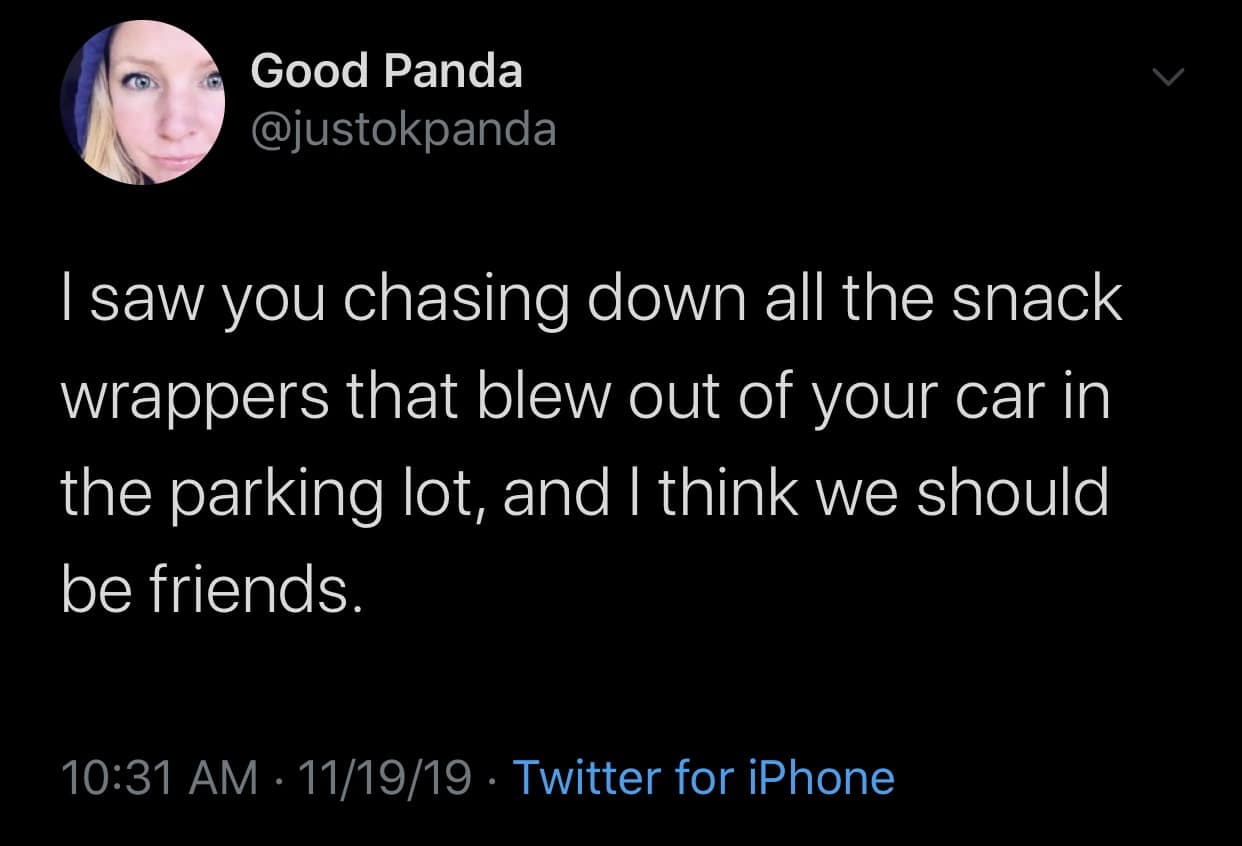Viewport: 1242px width, 846px height.
Task: Tap the author name above the handle
Action: tap(385, 69)
